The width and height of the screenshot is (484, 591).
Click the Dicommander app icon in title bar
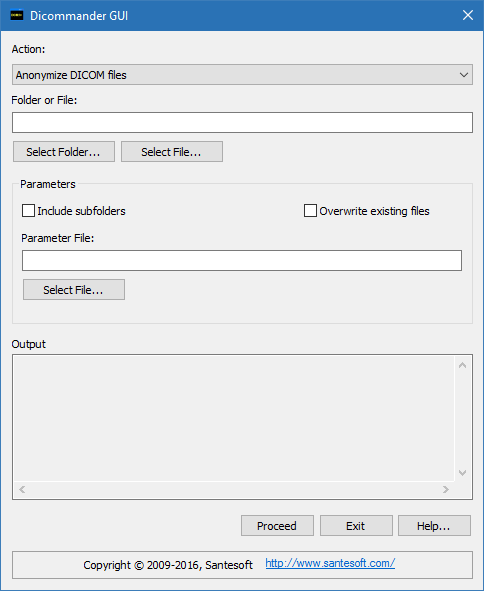click(x=17, y=15)
